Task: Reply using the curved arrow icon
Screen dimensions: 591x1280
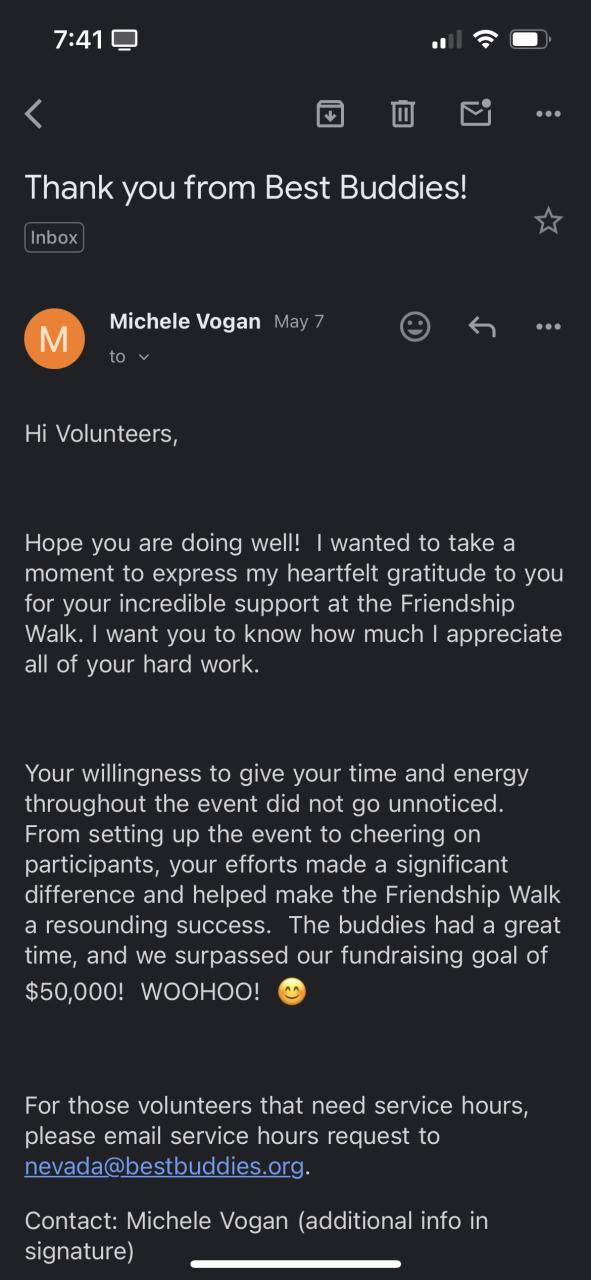Action: (482, 326)
